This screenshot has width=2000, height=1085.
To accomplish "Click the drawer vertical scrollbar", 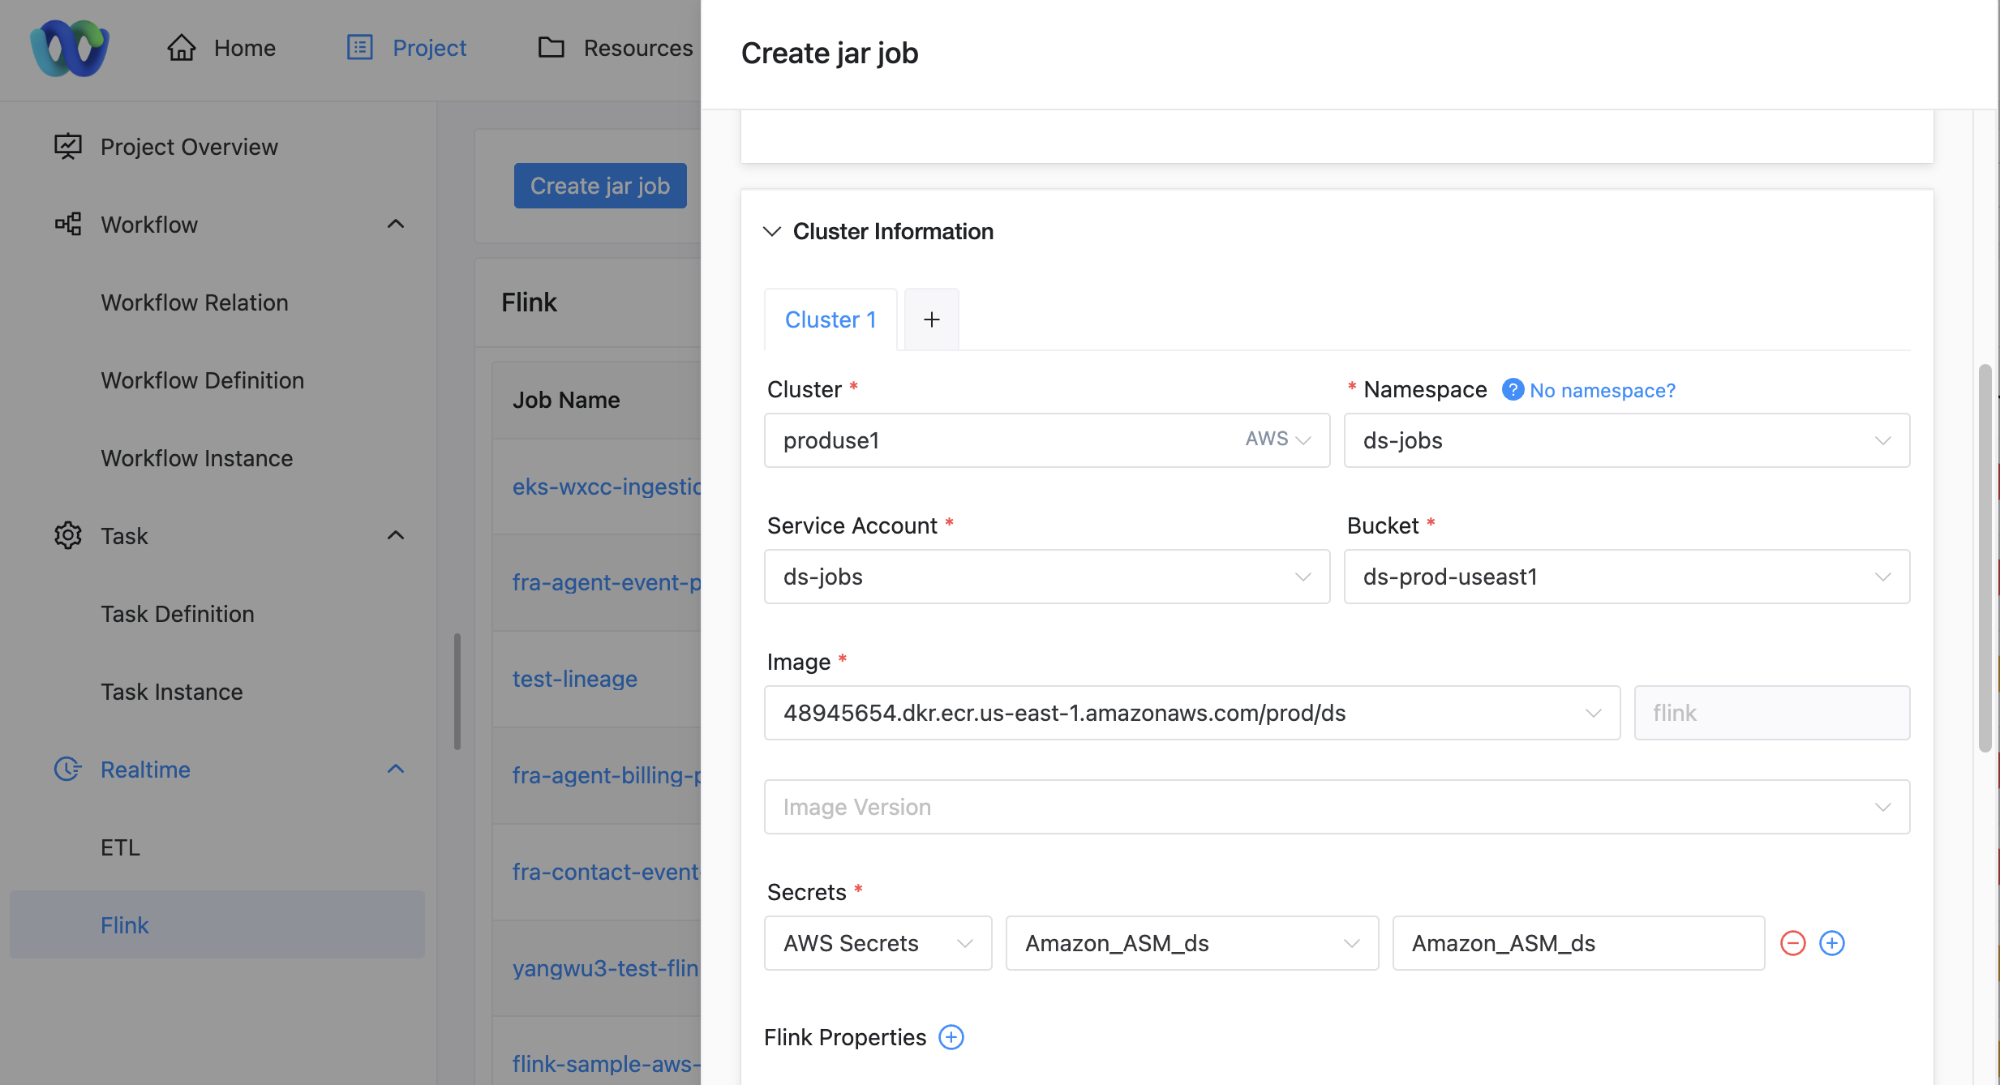I will [1985, 556].
